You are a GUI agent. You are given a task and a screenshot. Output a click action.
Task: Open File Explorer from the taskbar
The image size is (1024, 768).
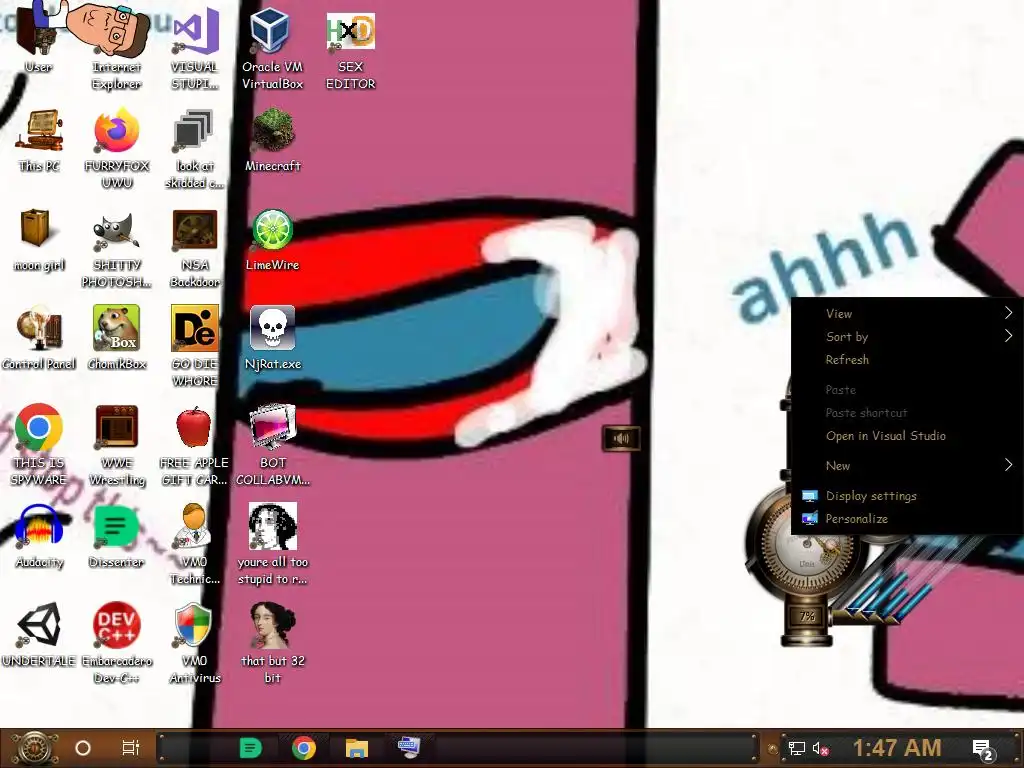(x=357, y=748)
